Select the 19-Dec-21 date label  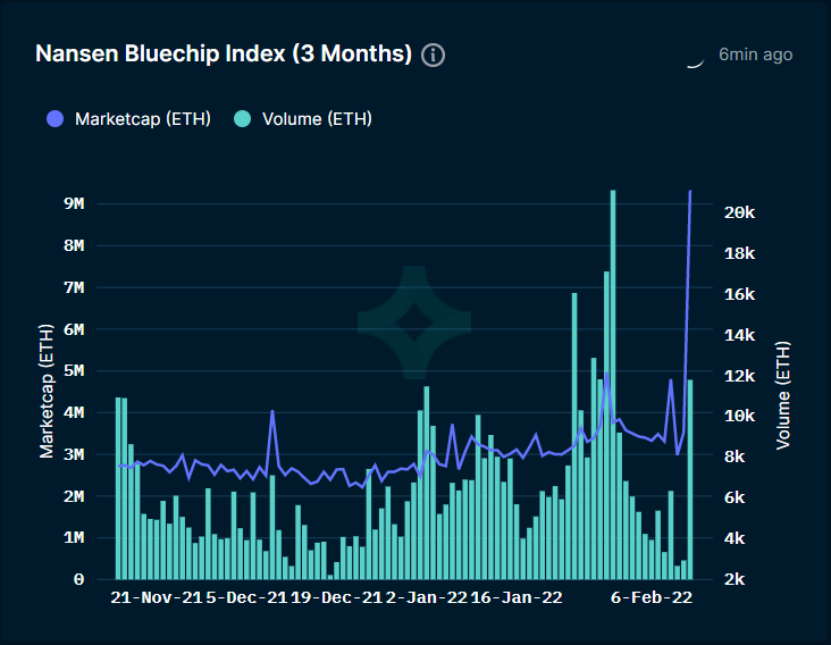click(337, 598)
